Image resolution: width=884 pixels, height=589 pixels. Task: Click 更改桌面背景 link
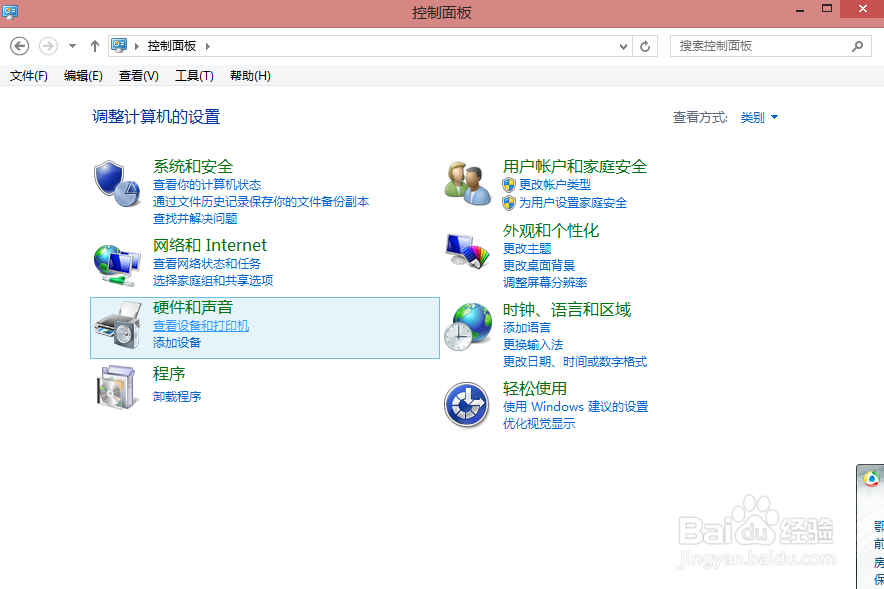pyautogui.click(x=539, y=265)
